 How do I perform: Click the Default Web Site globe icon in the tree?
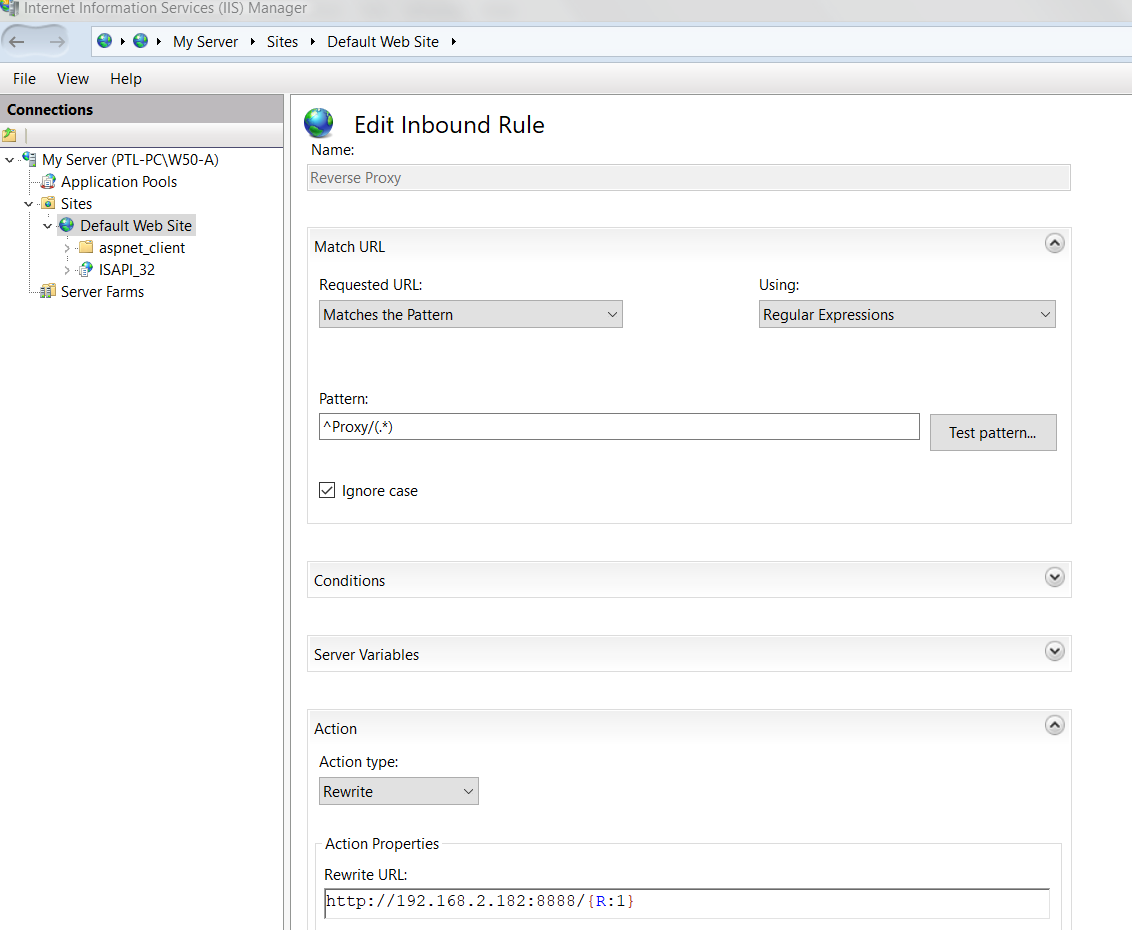pos(67,225)
